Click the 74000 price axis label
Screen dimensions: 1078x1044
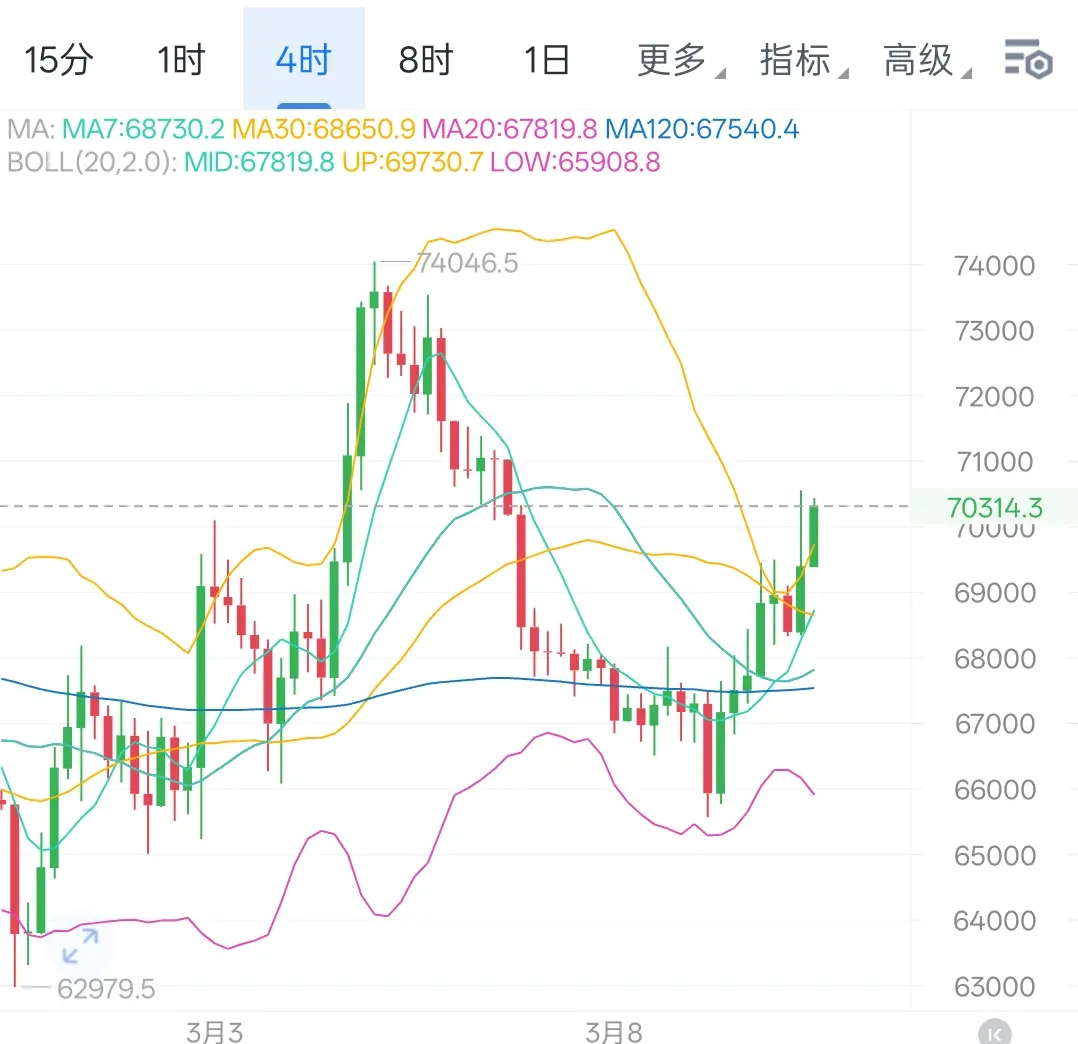pos(994,266)
